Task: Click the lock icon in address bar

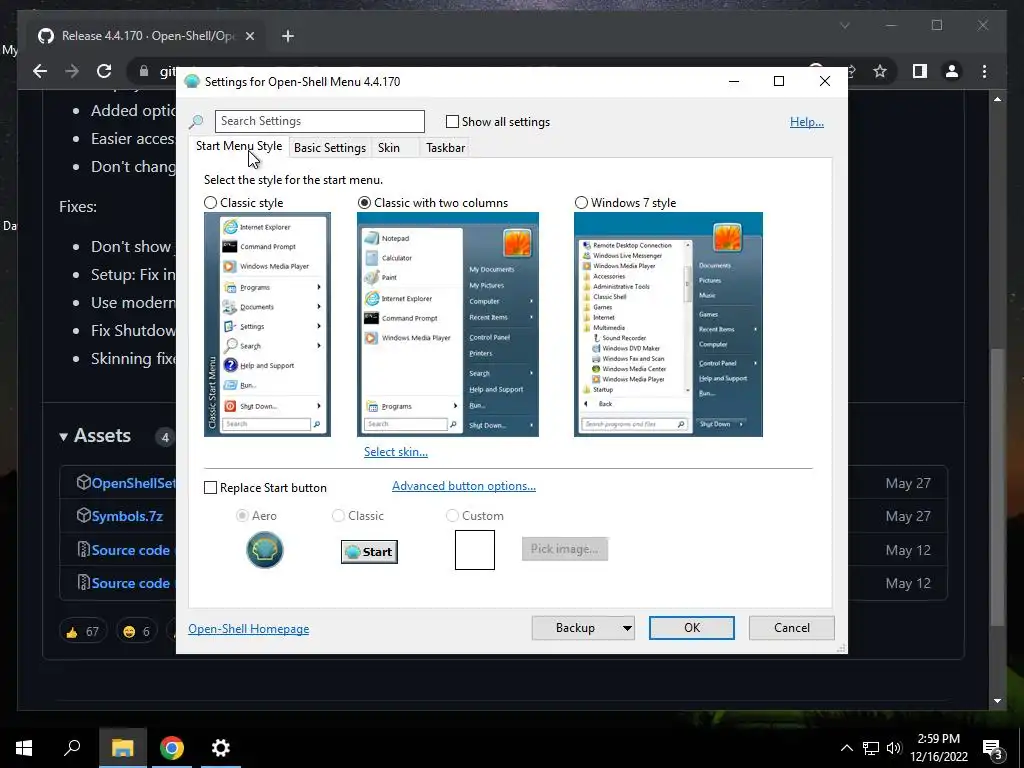Action: pos(143,71)
